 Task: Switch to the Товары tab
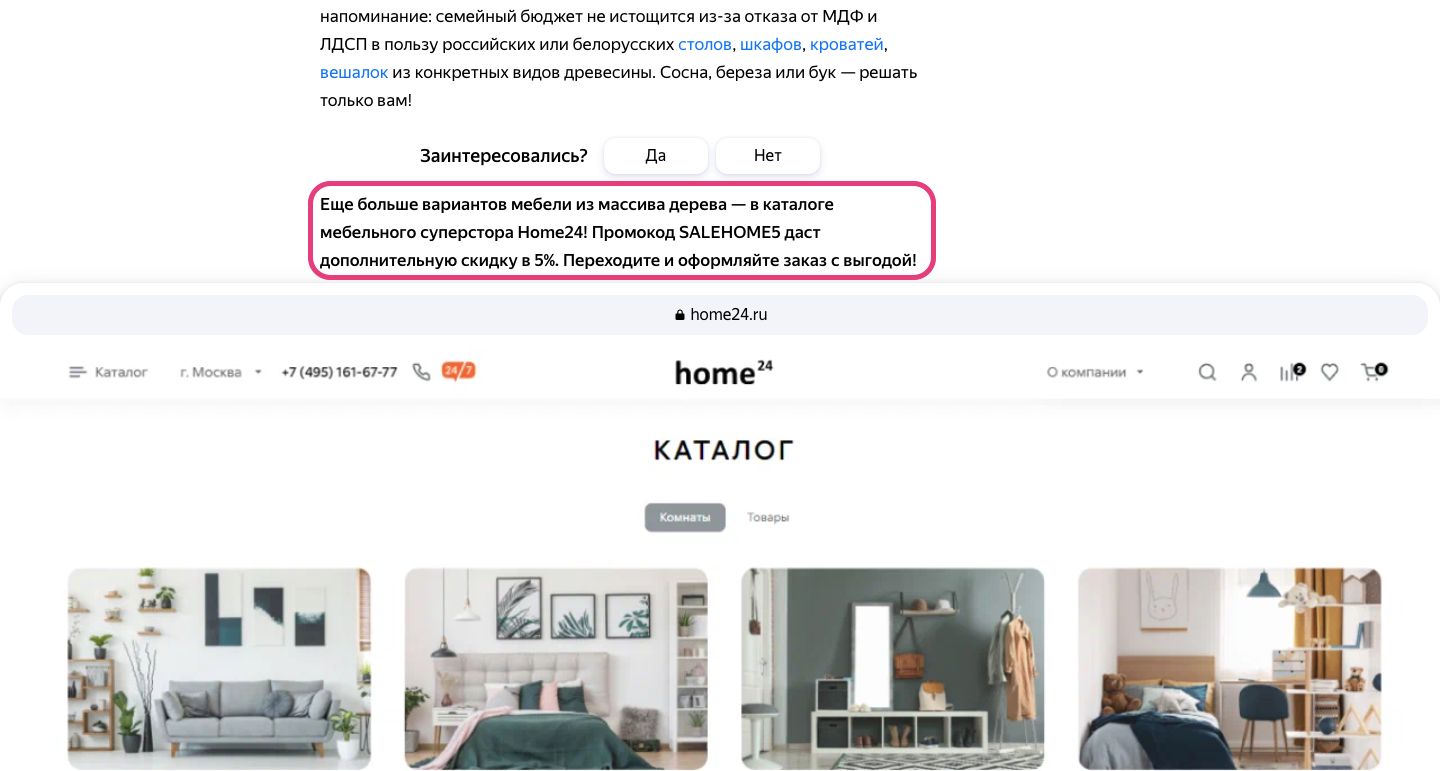click(768, 518)
